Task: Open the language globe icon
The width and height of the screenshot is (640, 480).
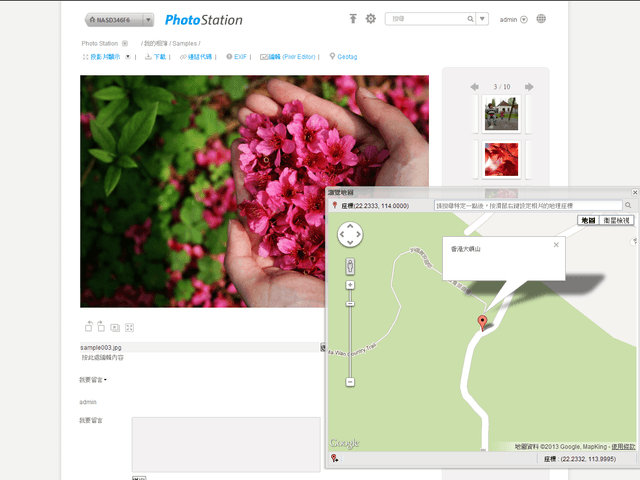Action: click(541, 19)
